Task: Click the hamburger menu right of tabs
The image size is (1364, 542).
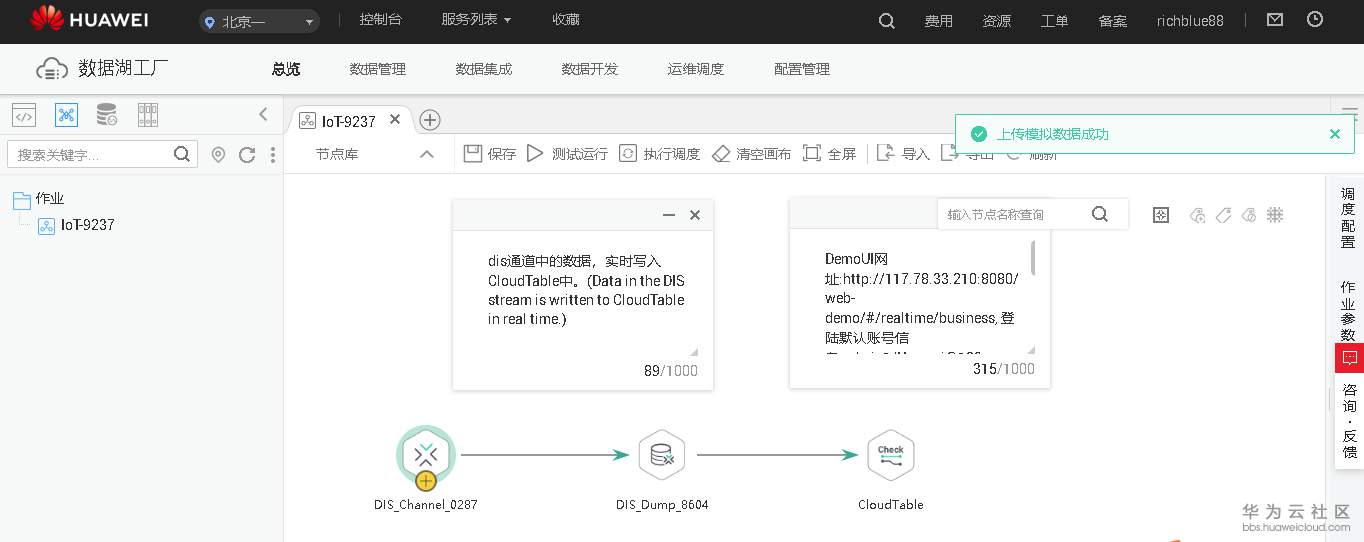Action: [1349, 112]
